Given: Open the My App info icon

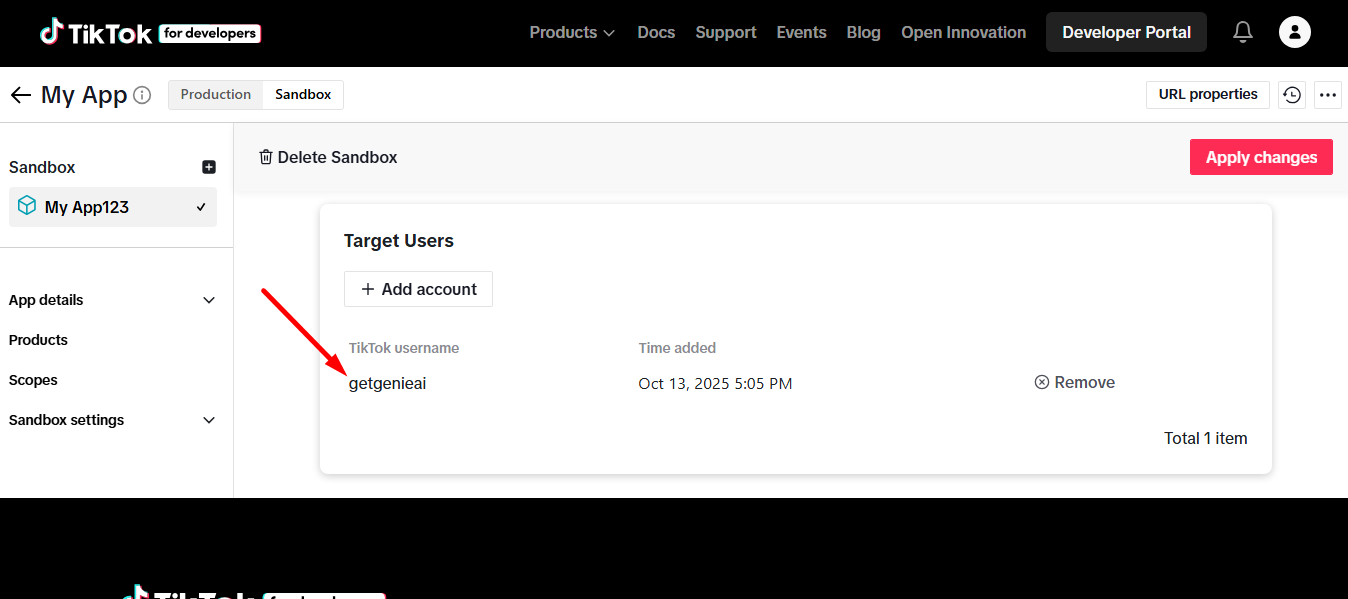Looking at the screenshot, I should tap(142, 96).
